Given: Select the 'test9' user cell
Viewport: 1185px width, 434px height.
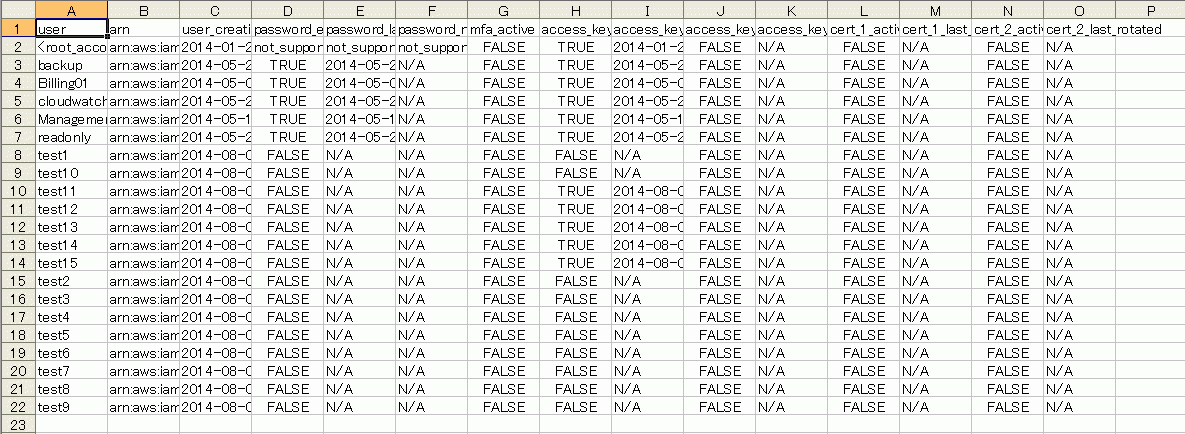Looking at the screenshot, I should coord(71,408).
